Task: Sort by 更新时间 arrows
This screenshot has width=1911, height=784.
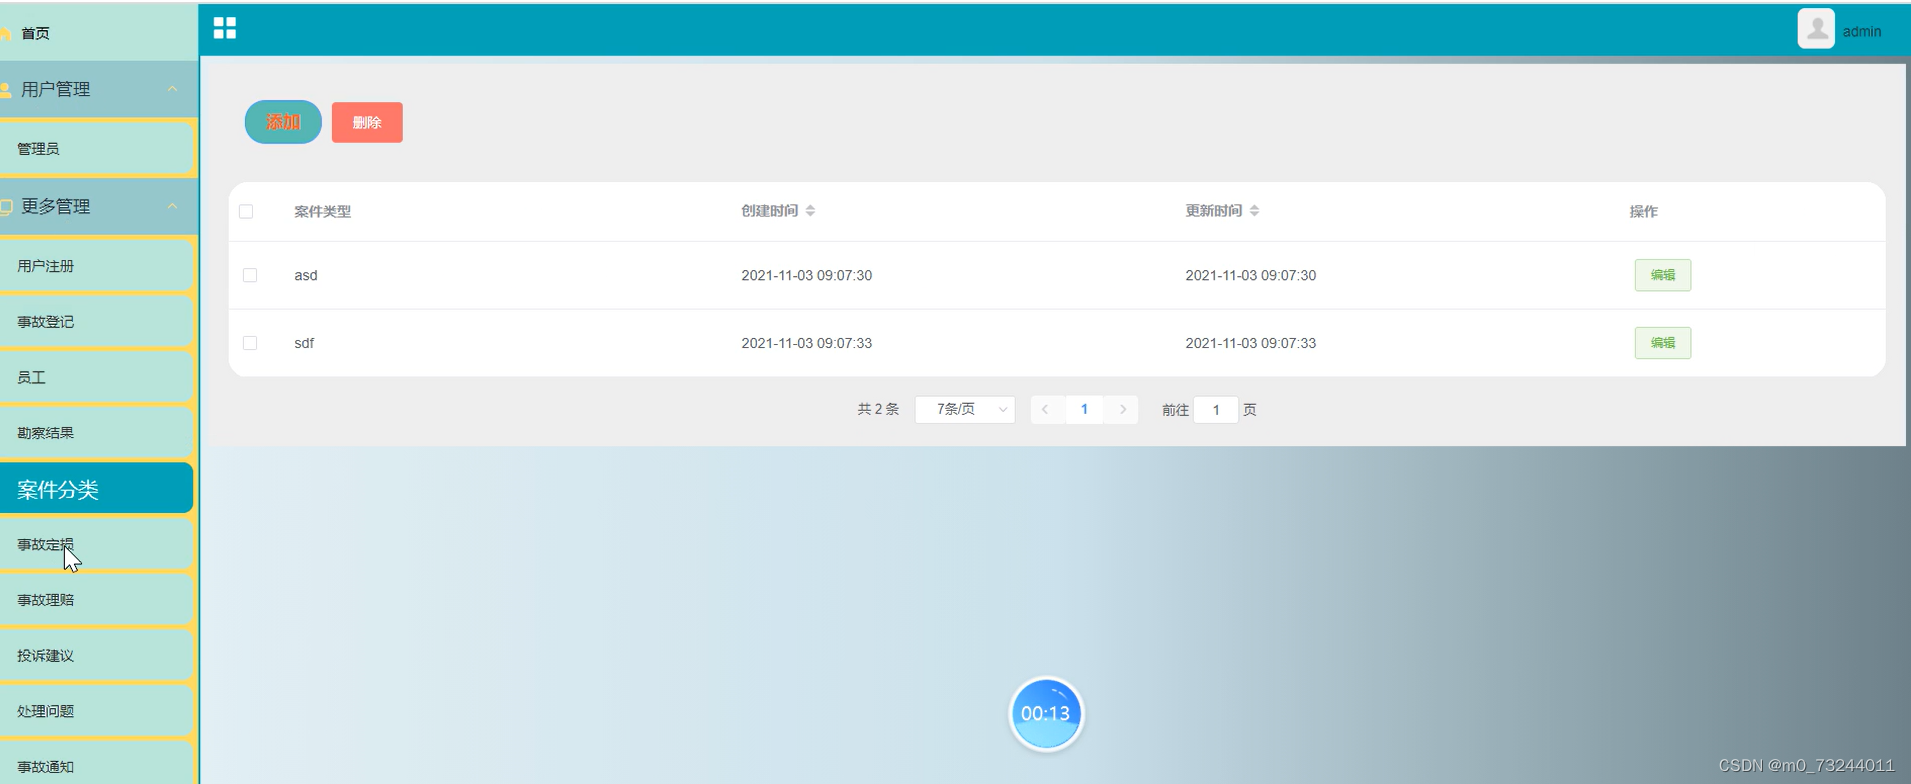Action: point(1254,211)
